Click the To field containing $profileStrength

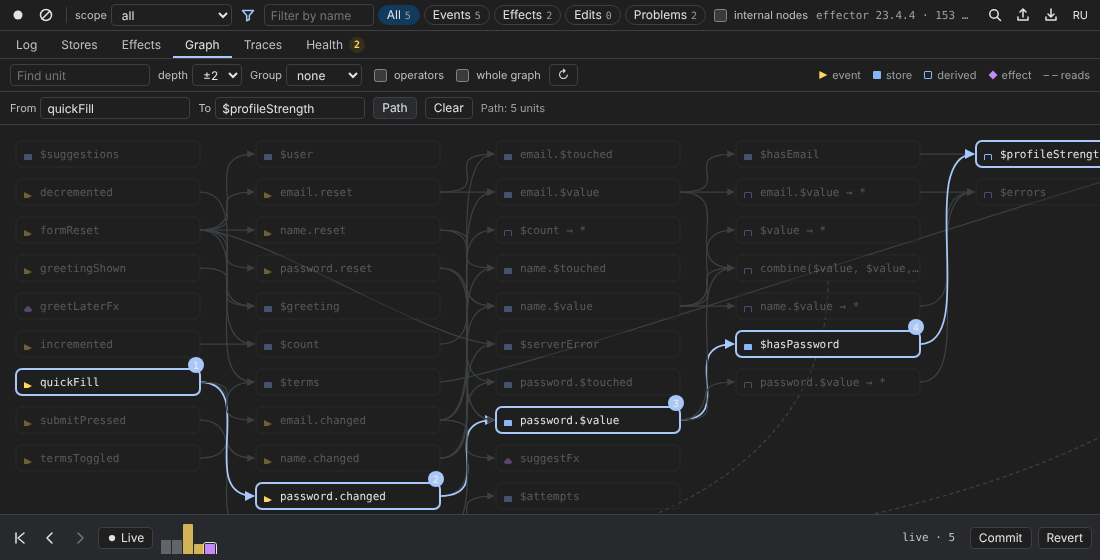pyautogui.click(x=290, y=108)
